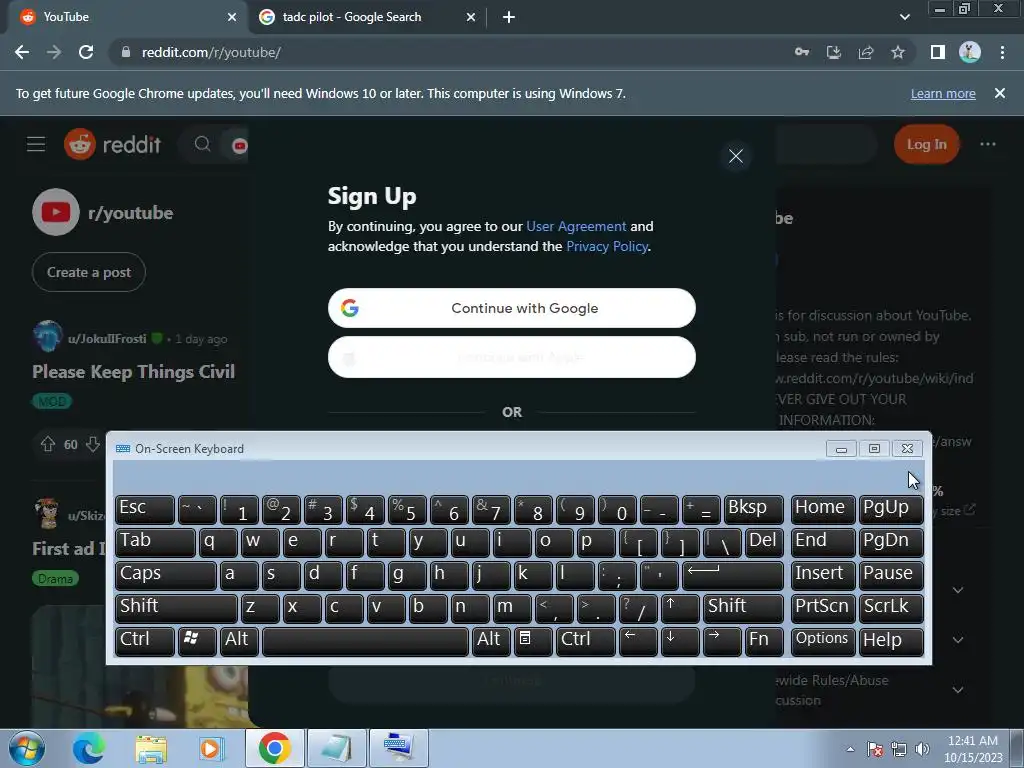
Task: Click the Reddit search magnifier icon
Action: (202, 144)
